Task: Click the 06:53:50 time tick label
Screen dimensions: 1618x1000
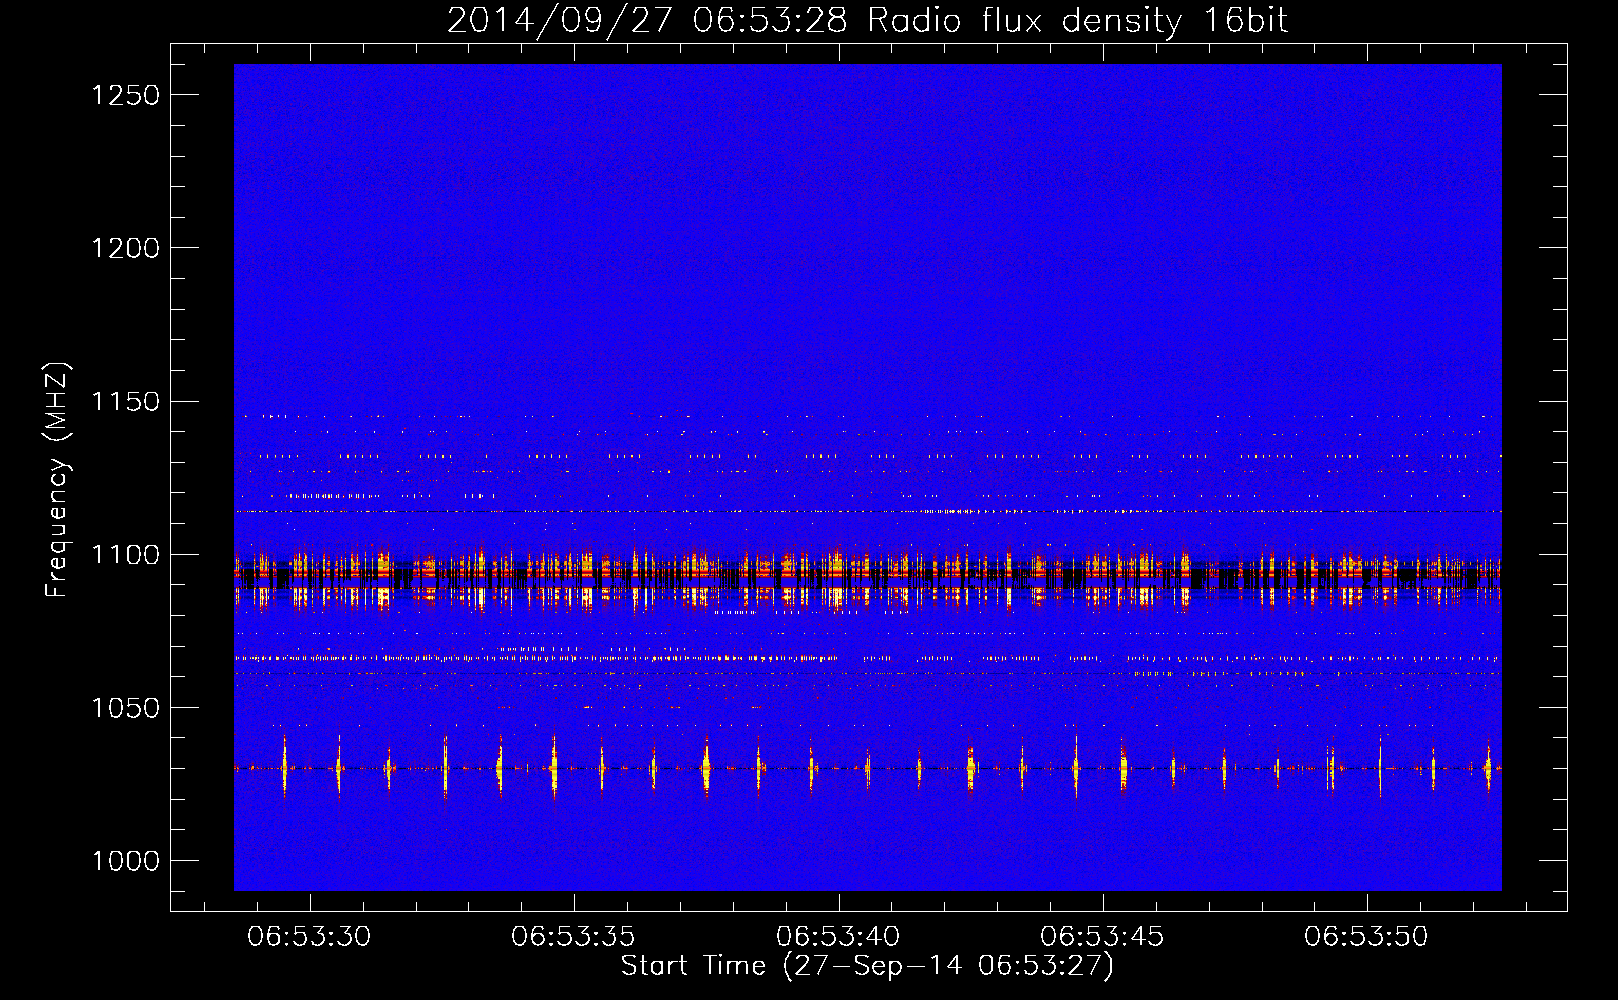Action: [x=1366, y=937]
